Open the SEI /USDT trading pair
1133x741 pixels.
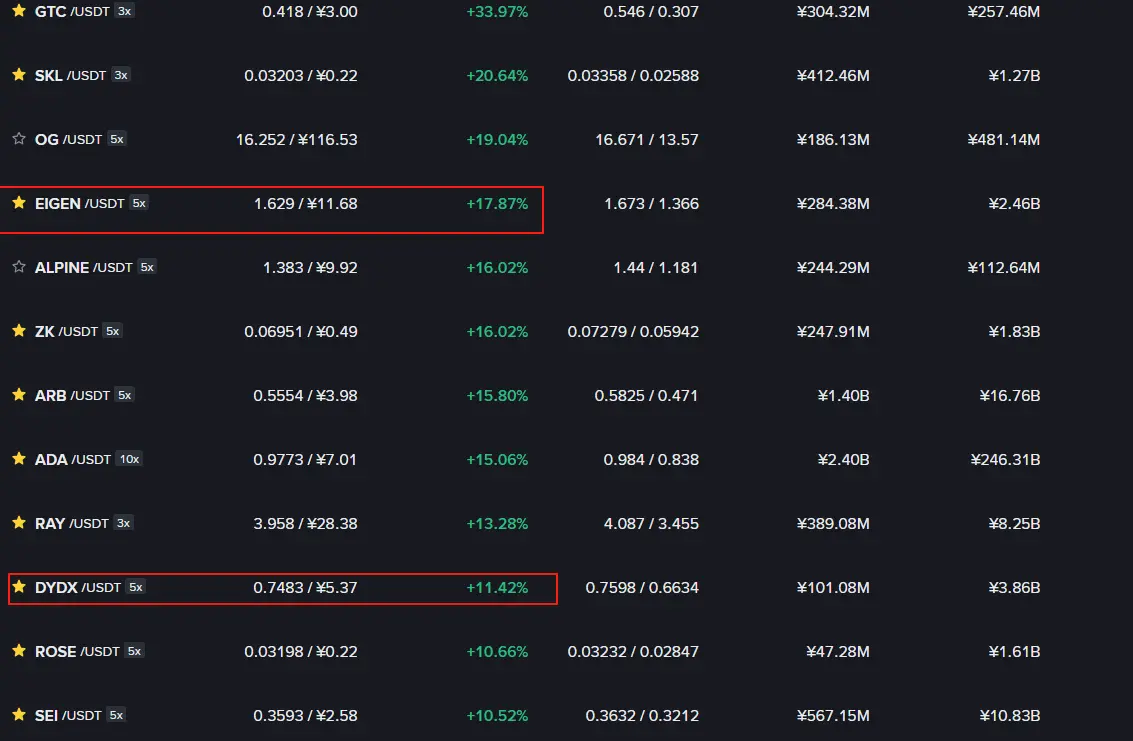[69, 716]
